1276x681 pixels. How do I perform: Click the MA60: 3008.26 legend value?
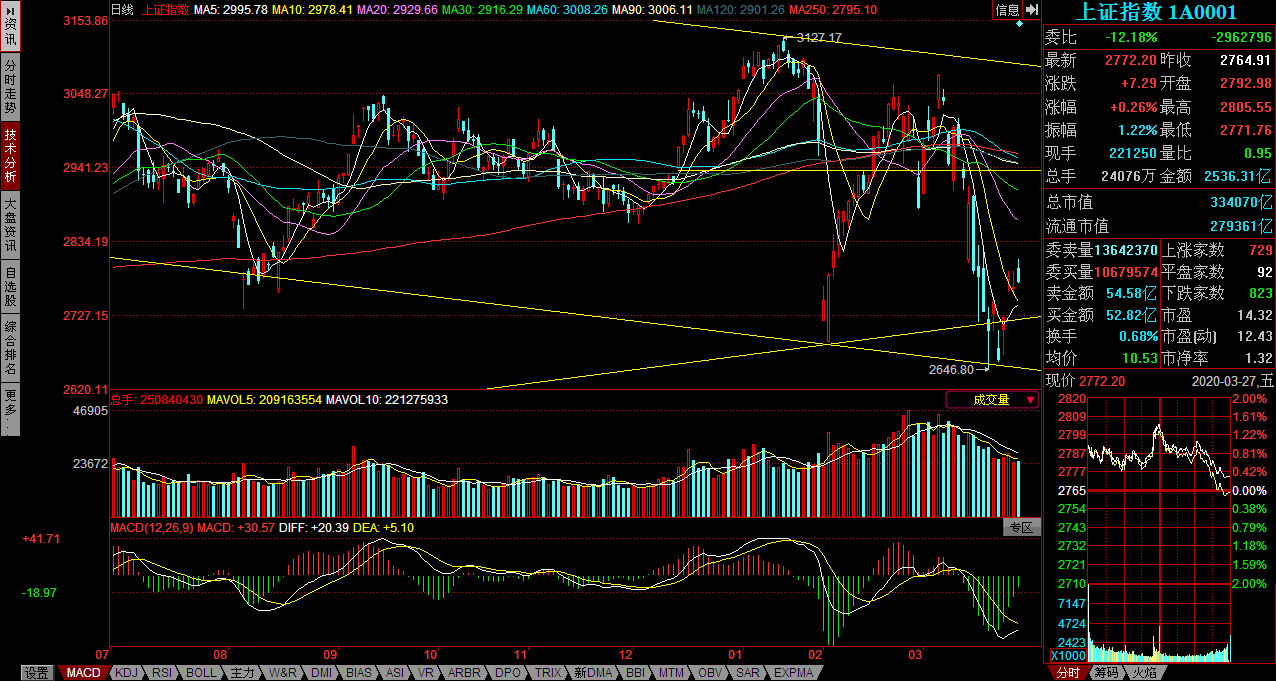click(567, 10)
